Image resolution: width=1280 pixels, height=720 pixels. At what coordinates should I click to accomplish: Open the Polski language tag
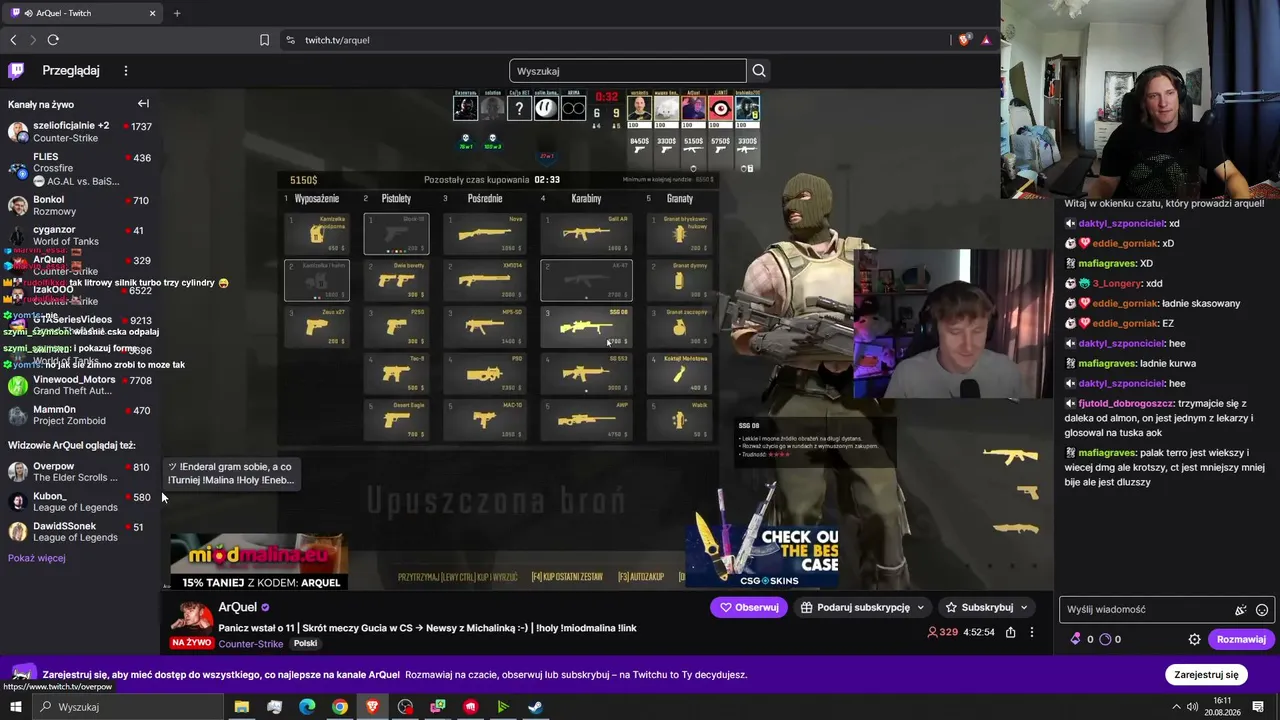click(x=305, y=644)
